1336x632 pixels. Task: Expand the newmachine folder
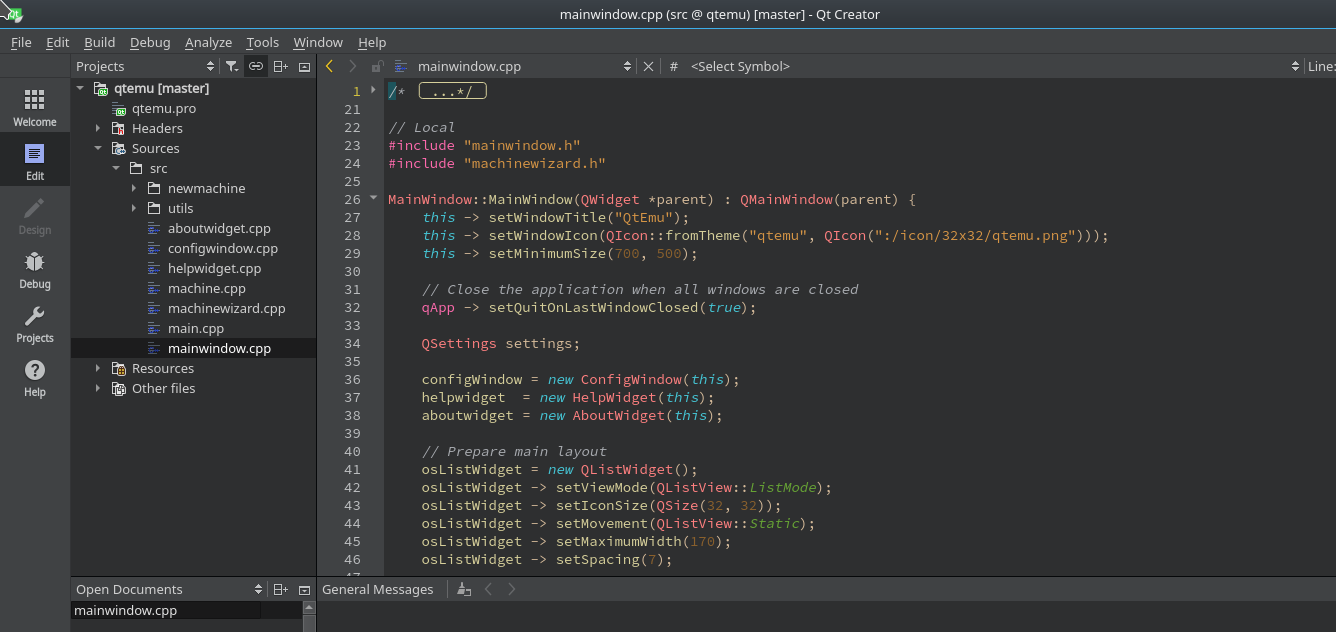pyautogui.click(x=134, y=188)
